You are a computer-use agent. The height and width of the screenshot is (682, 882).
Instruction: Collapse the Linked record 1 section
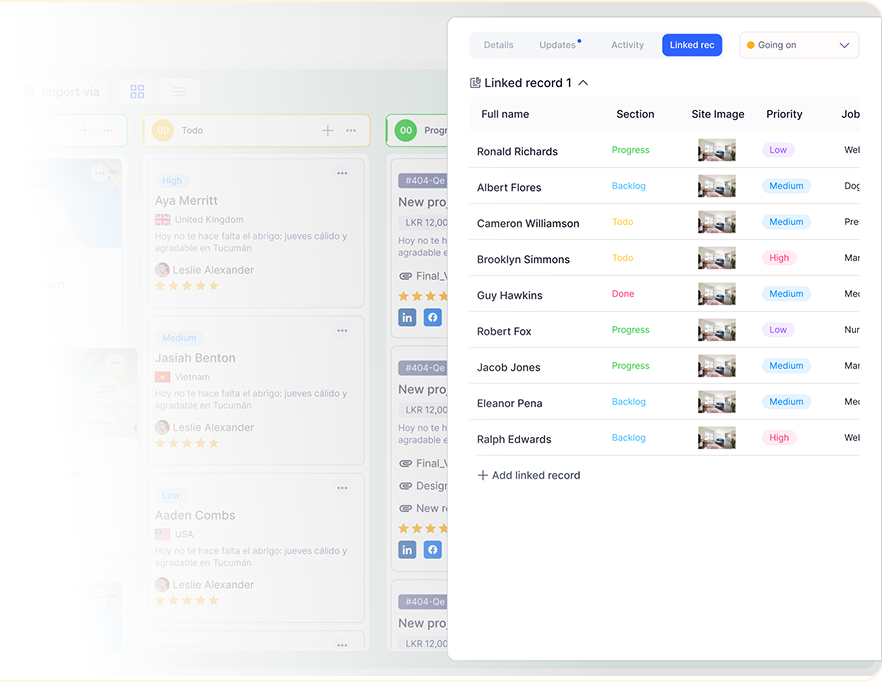click(581, 83)
